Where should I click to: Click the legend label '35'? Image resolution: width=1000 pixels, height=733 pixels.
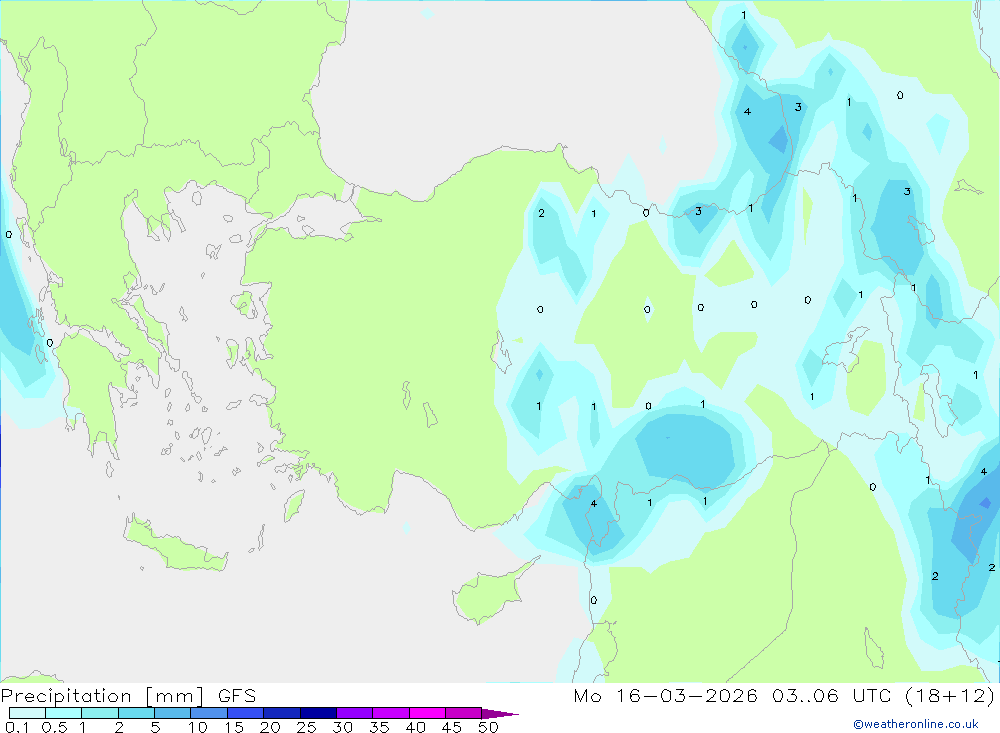[379, 727]
